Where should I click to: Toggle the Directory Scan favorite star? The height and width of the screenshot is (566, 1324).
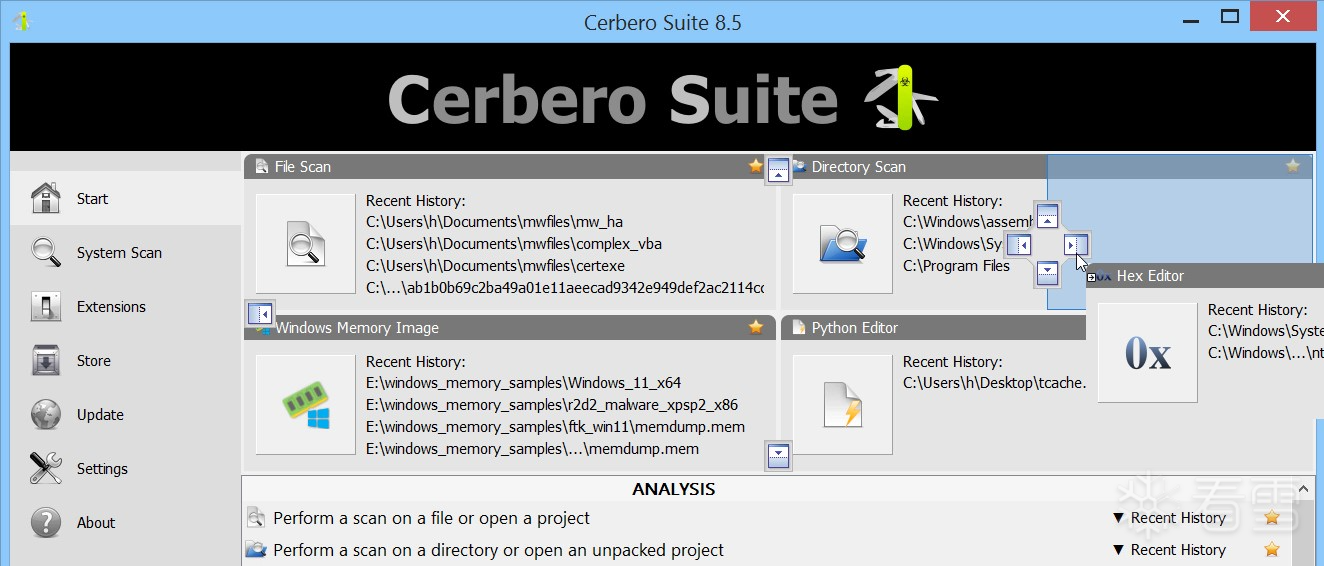point(1293,166)
